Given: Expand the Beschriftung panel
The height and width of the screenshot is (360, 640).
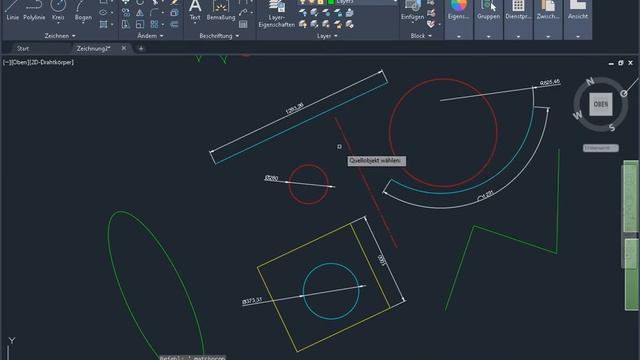Looking at the screenshot, I should click(219, 36).
